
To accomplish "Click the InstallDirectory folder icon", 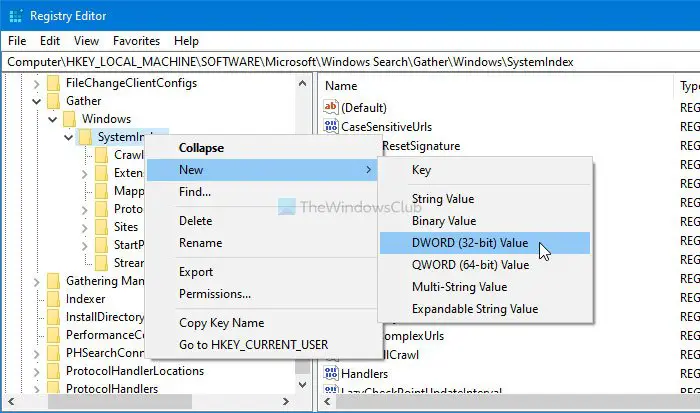I will tap(54, 317).
